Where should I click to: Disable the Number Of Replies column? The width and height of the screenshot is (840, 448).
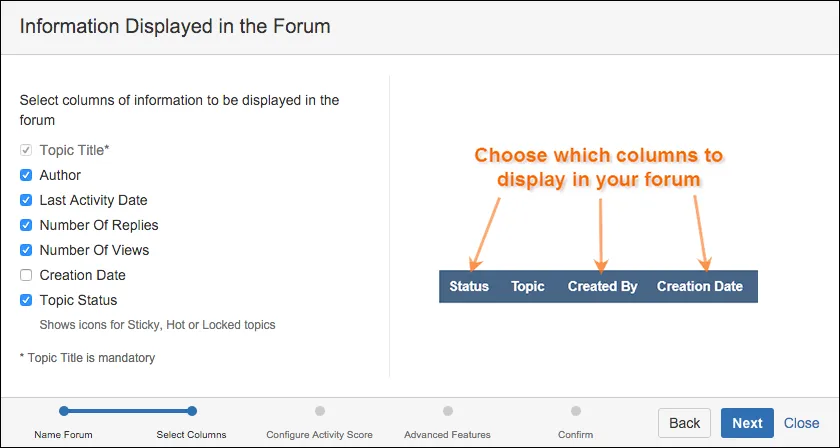pyautogui.click(x=26, y=225)
